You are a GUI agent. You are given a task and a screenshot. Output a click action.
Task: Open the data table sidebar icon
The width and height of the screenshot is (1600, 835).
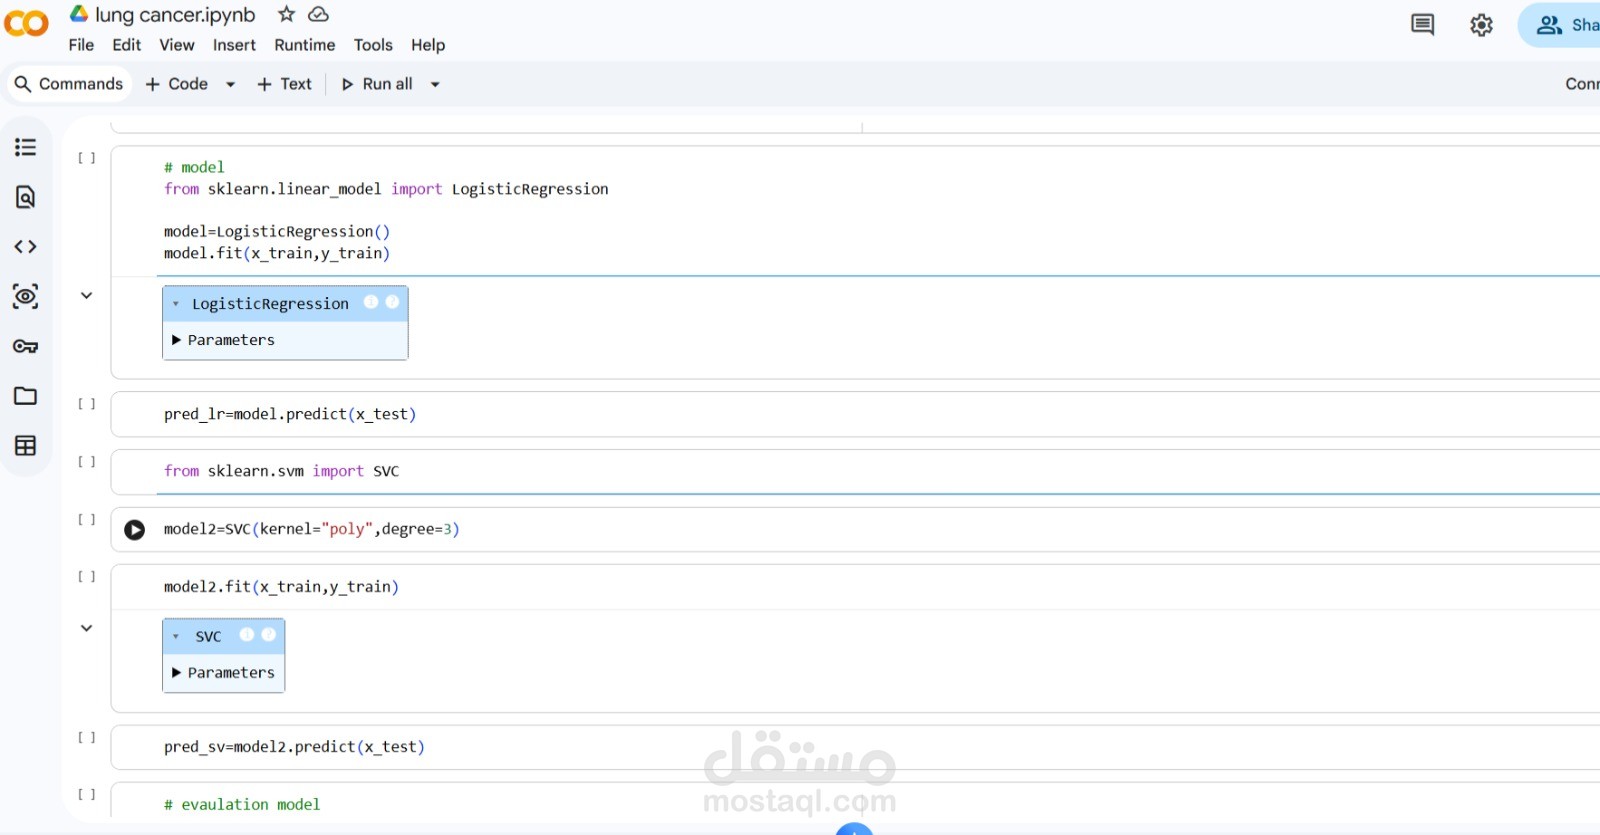pyautogui.click(x=26, y=446)
